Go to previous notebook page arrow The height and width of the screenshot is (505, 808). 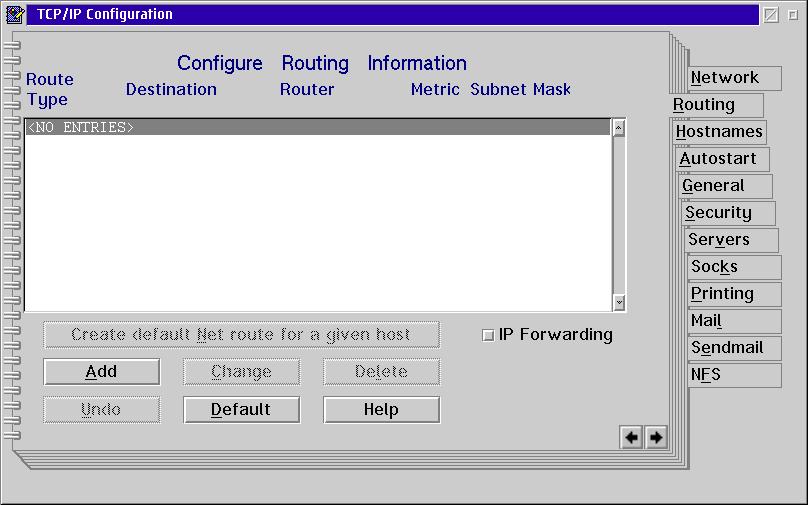coord(631,437)
